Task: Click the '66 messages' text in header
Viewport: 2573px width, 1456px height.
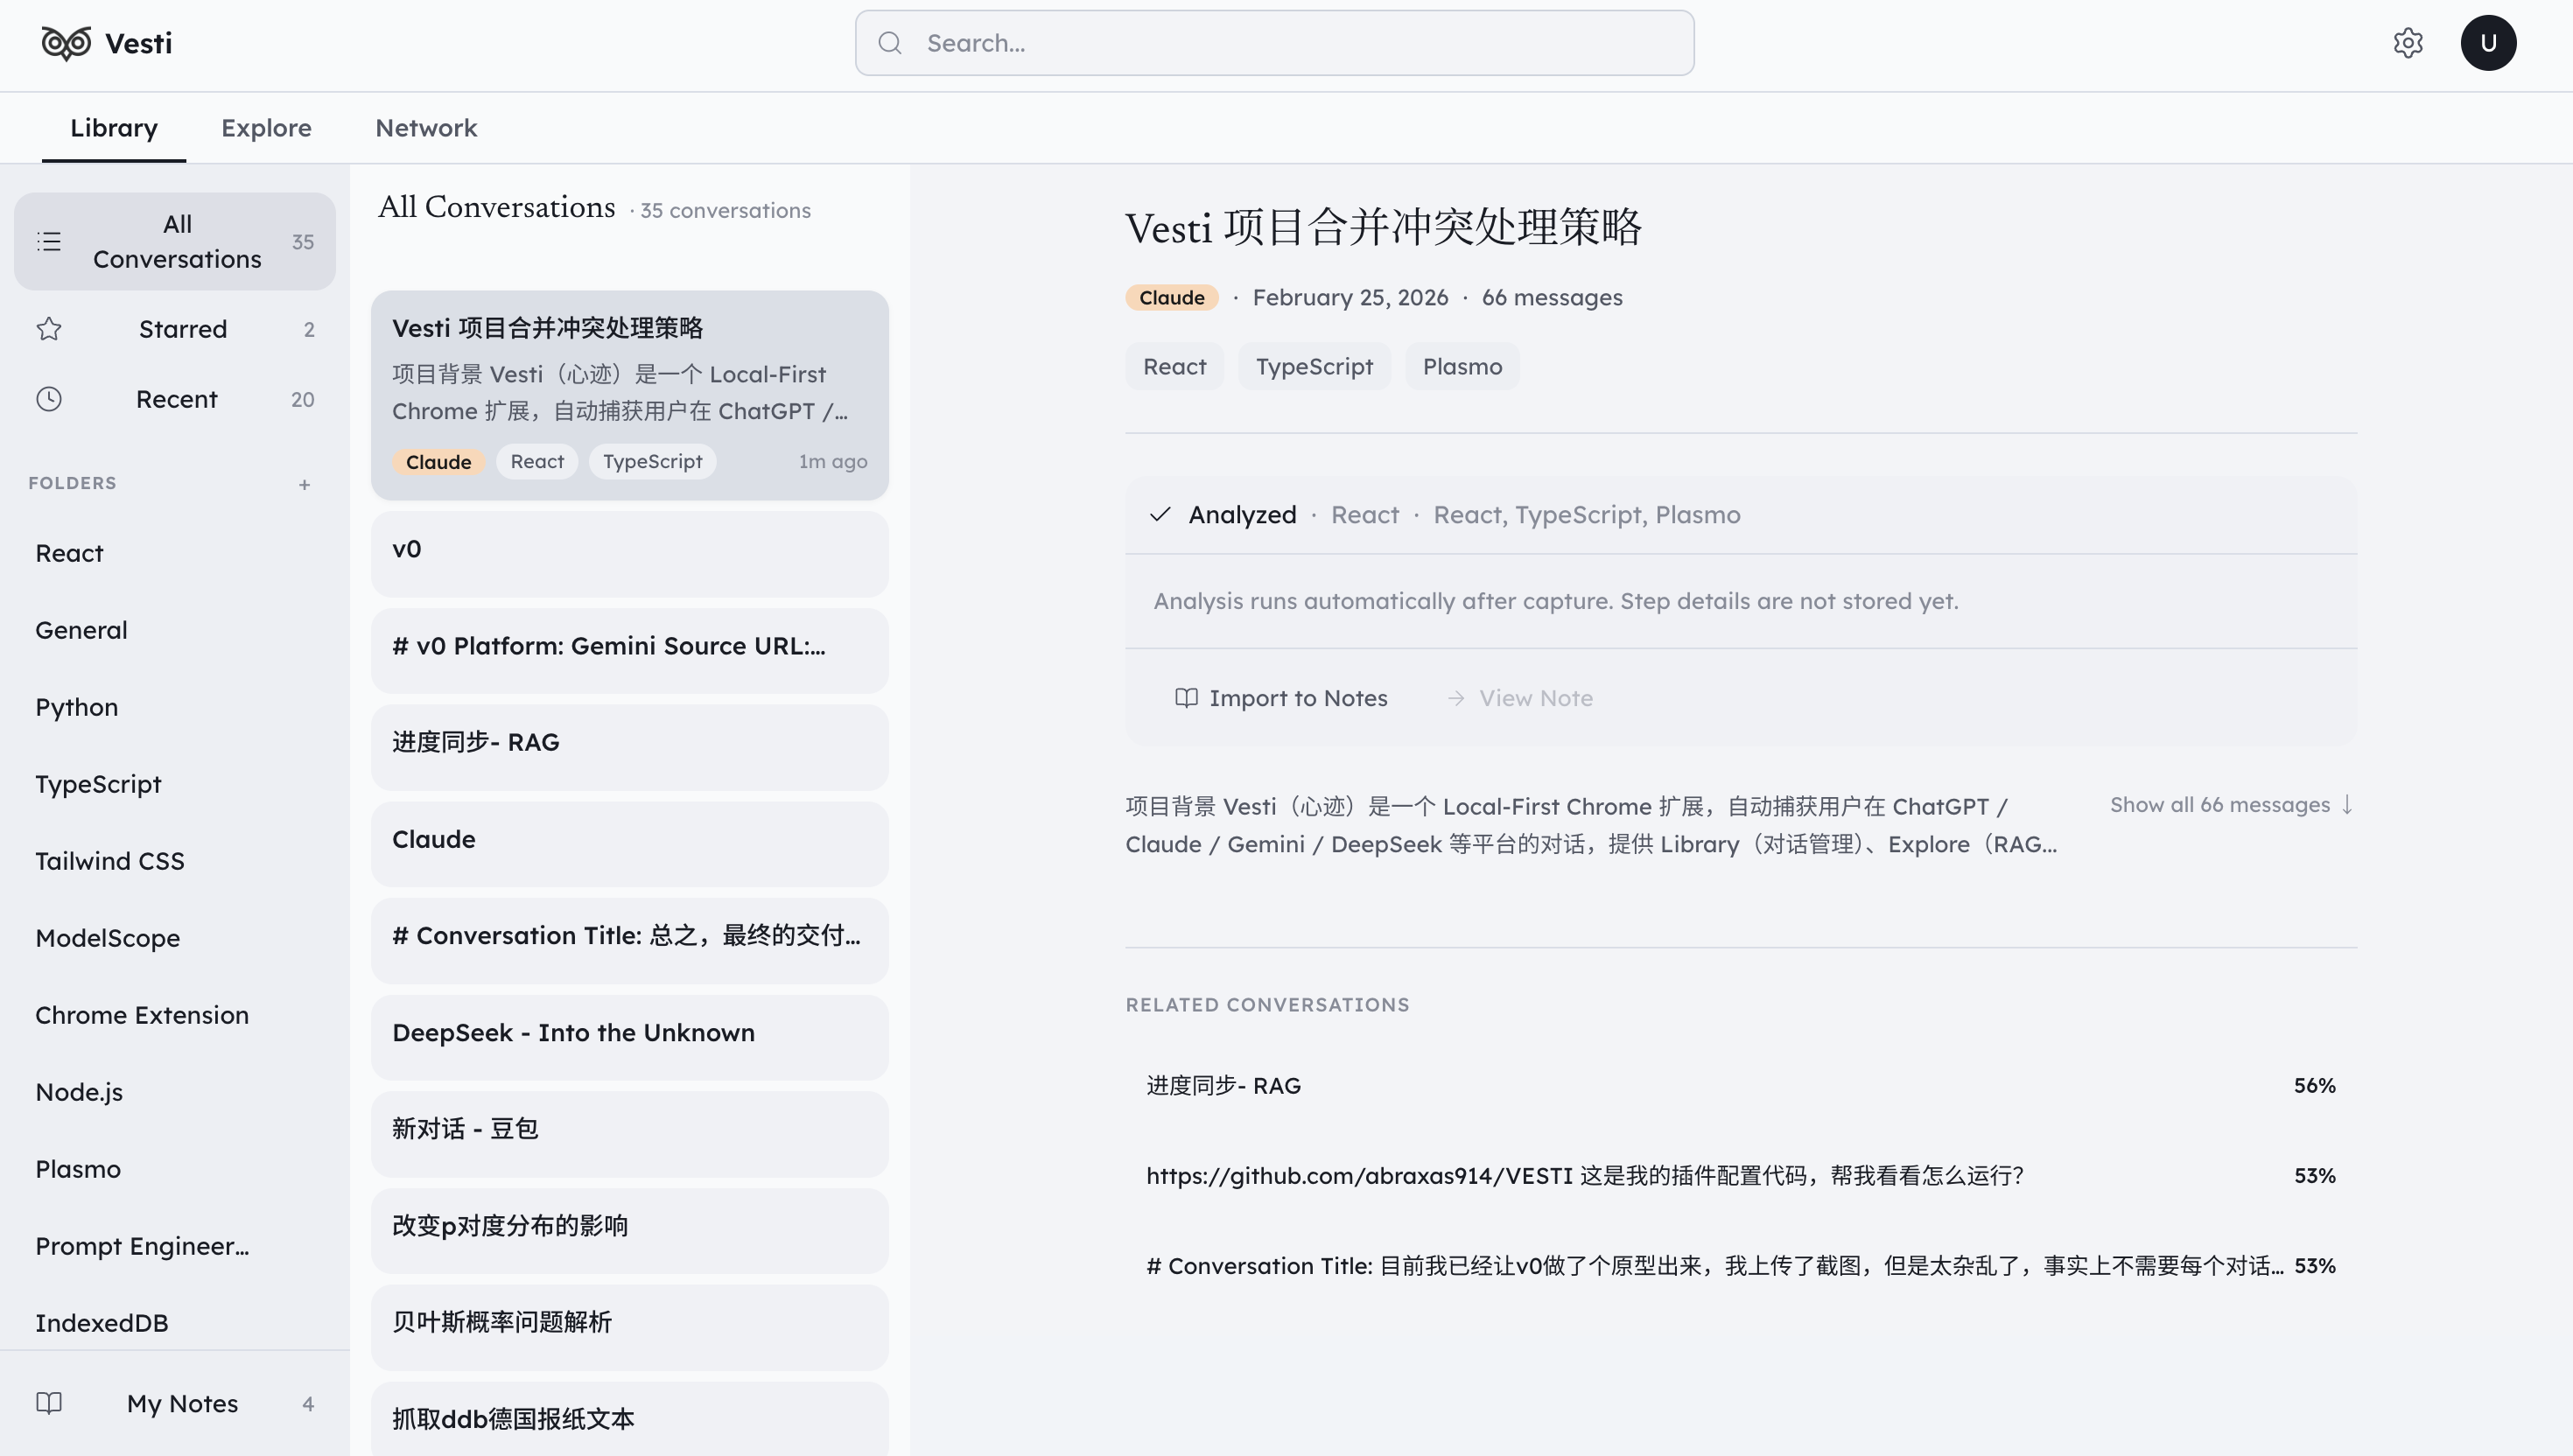Action: tap(1552, 298)
